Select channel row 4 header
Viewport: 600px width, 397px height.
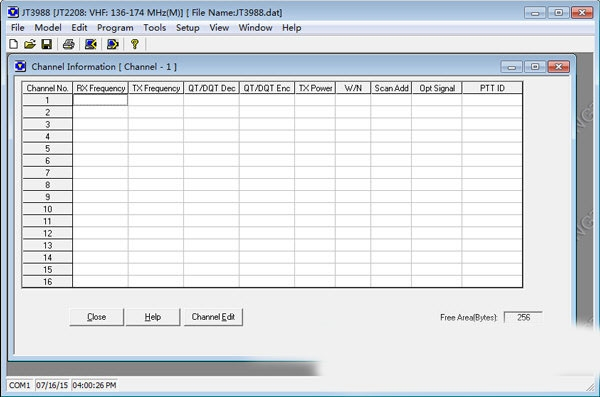(x=47, y=136)
